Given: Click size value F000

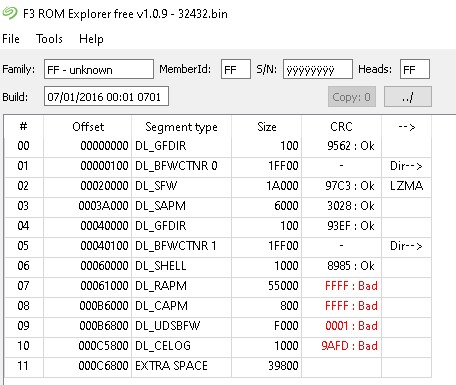Looking at the screenshot, I should click(x=286, y=326).
